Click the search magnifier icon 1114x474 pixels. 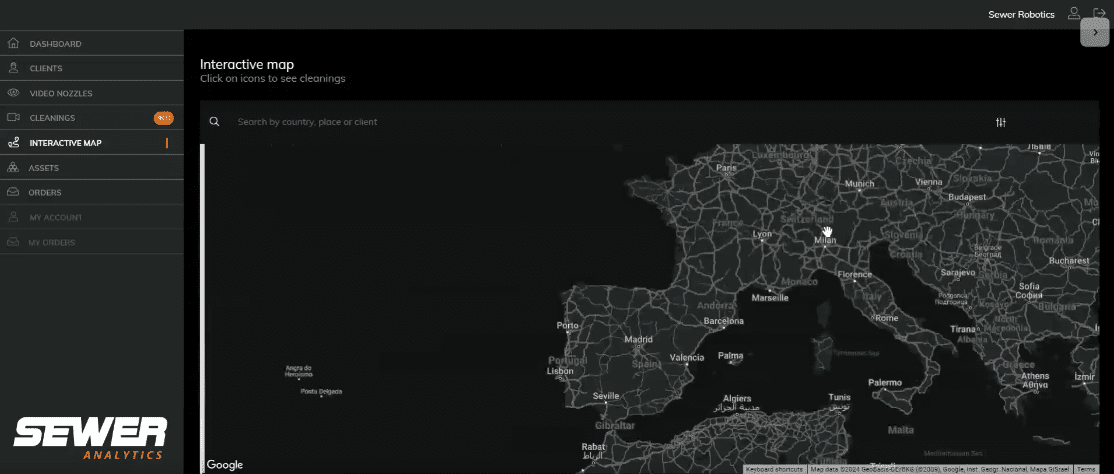click(214, 122)
